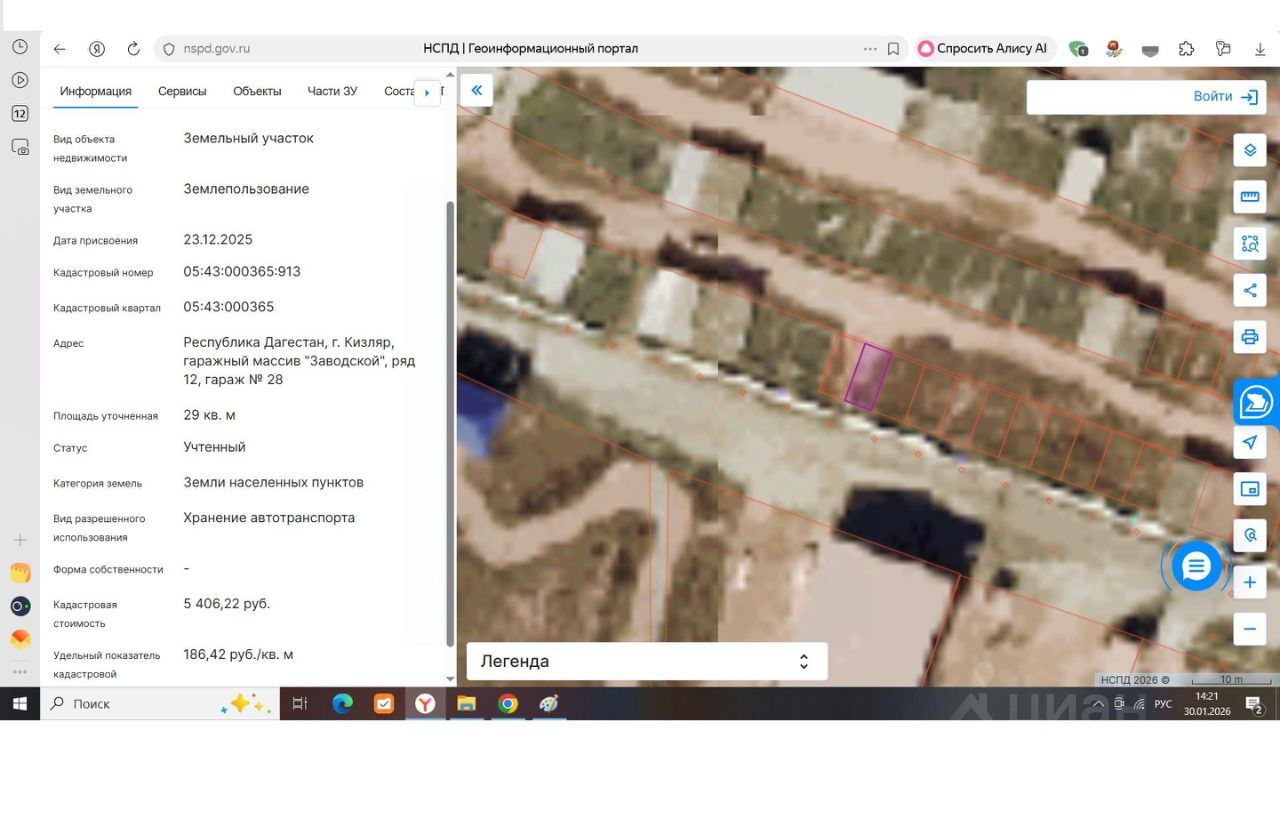Open the browser extensions puzzle icon

pyautogui.click(x=1187, y=48)
